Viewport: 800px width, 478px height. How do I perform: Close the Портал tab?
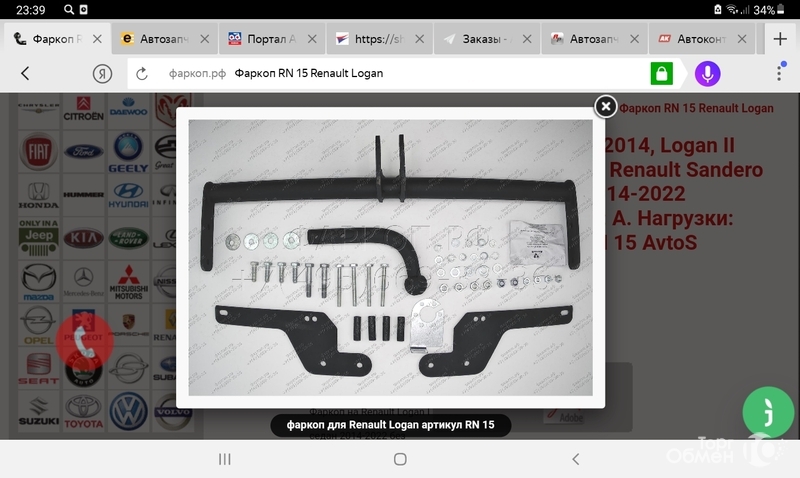coord(312,39)
